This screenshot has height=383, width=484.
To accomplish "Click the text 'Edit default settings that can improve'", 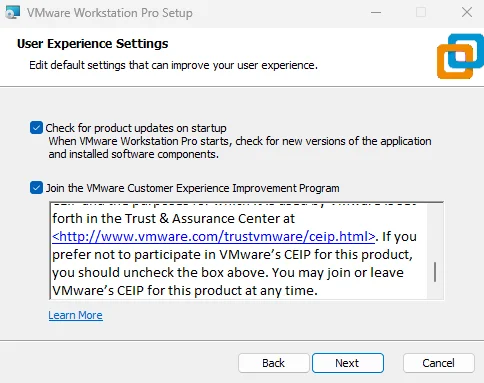I will (120, 65).
